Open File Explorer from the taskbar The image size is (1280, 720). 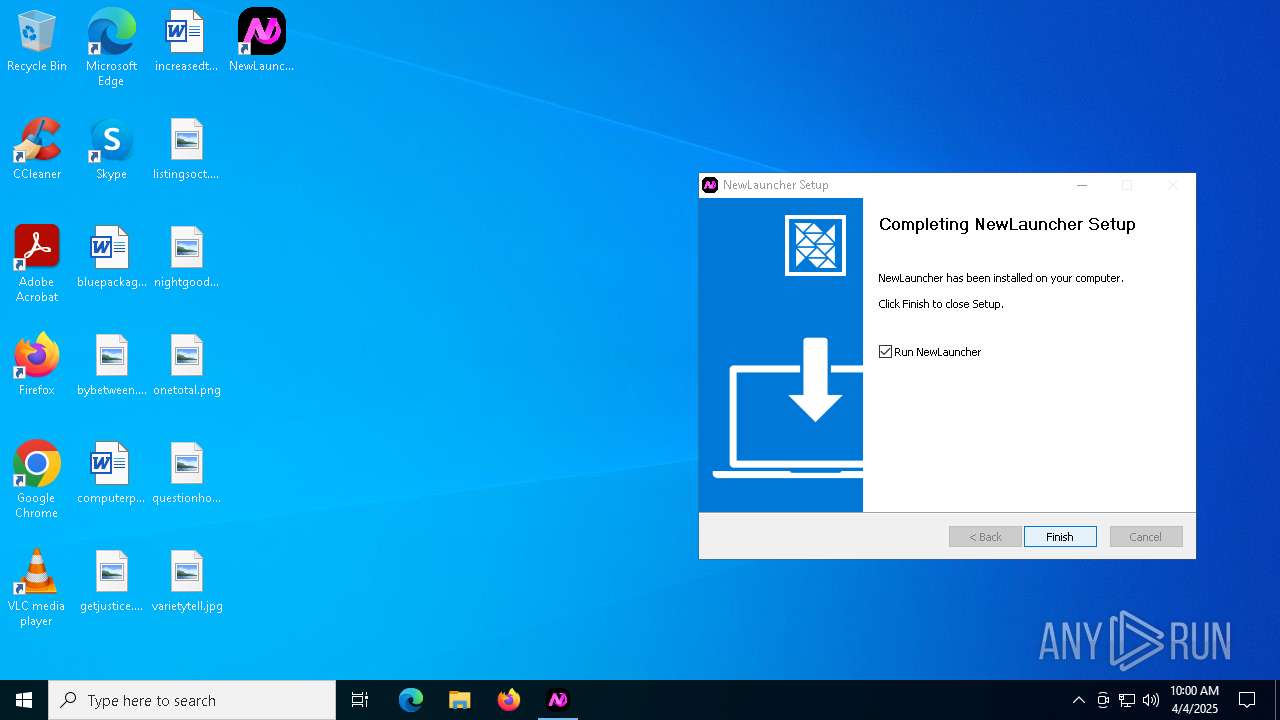click(x=459, y=700)
